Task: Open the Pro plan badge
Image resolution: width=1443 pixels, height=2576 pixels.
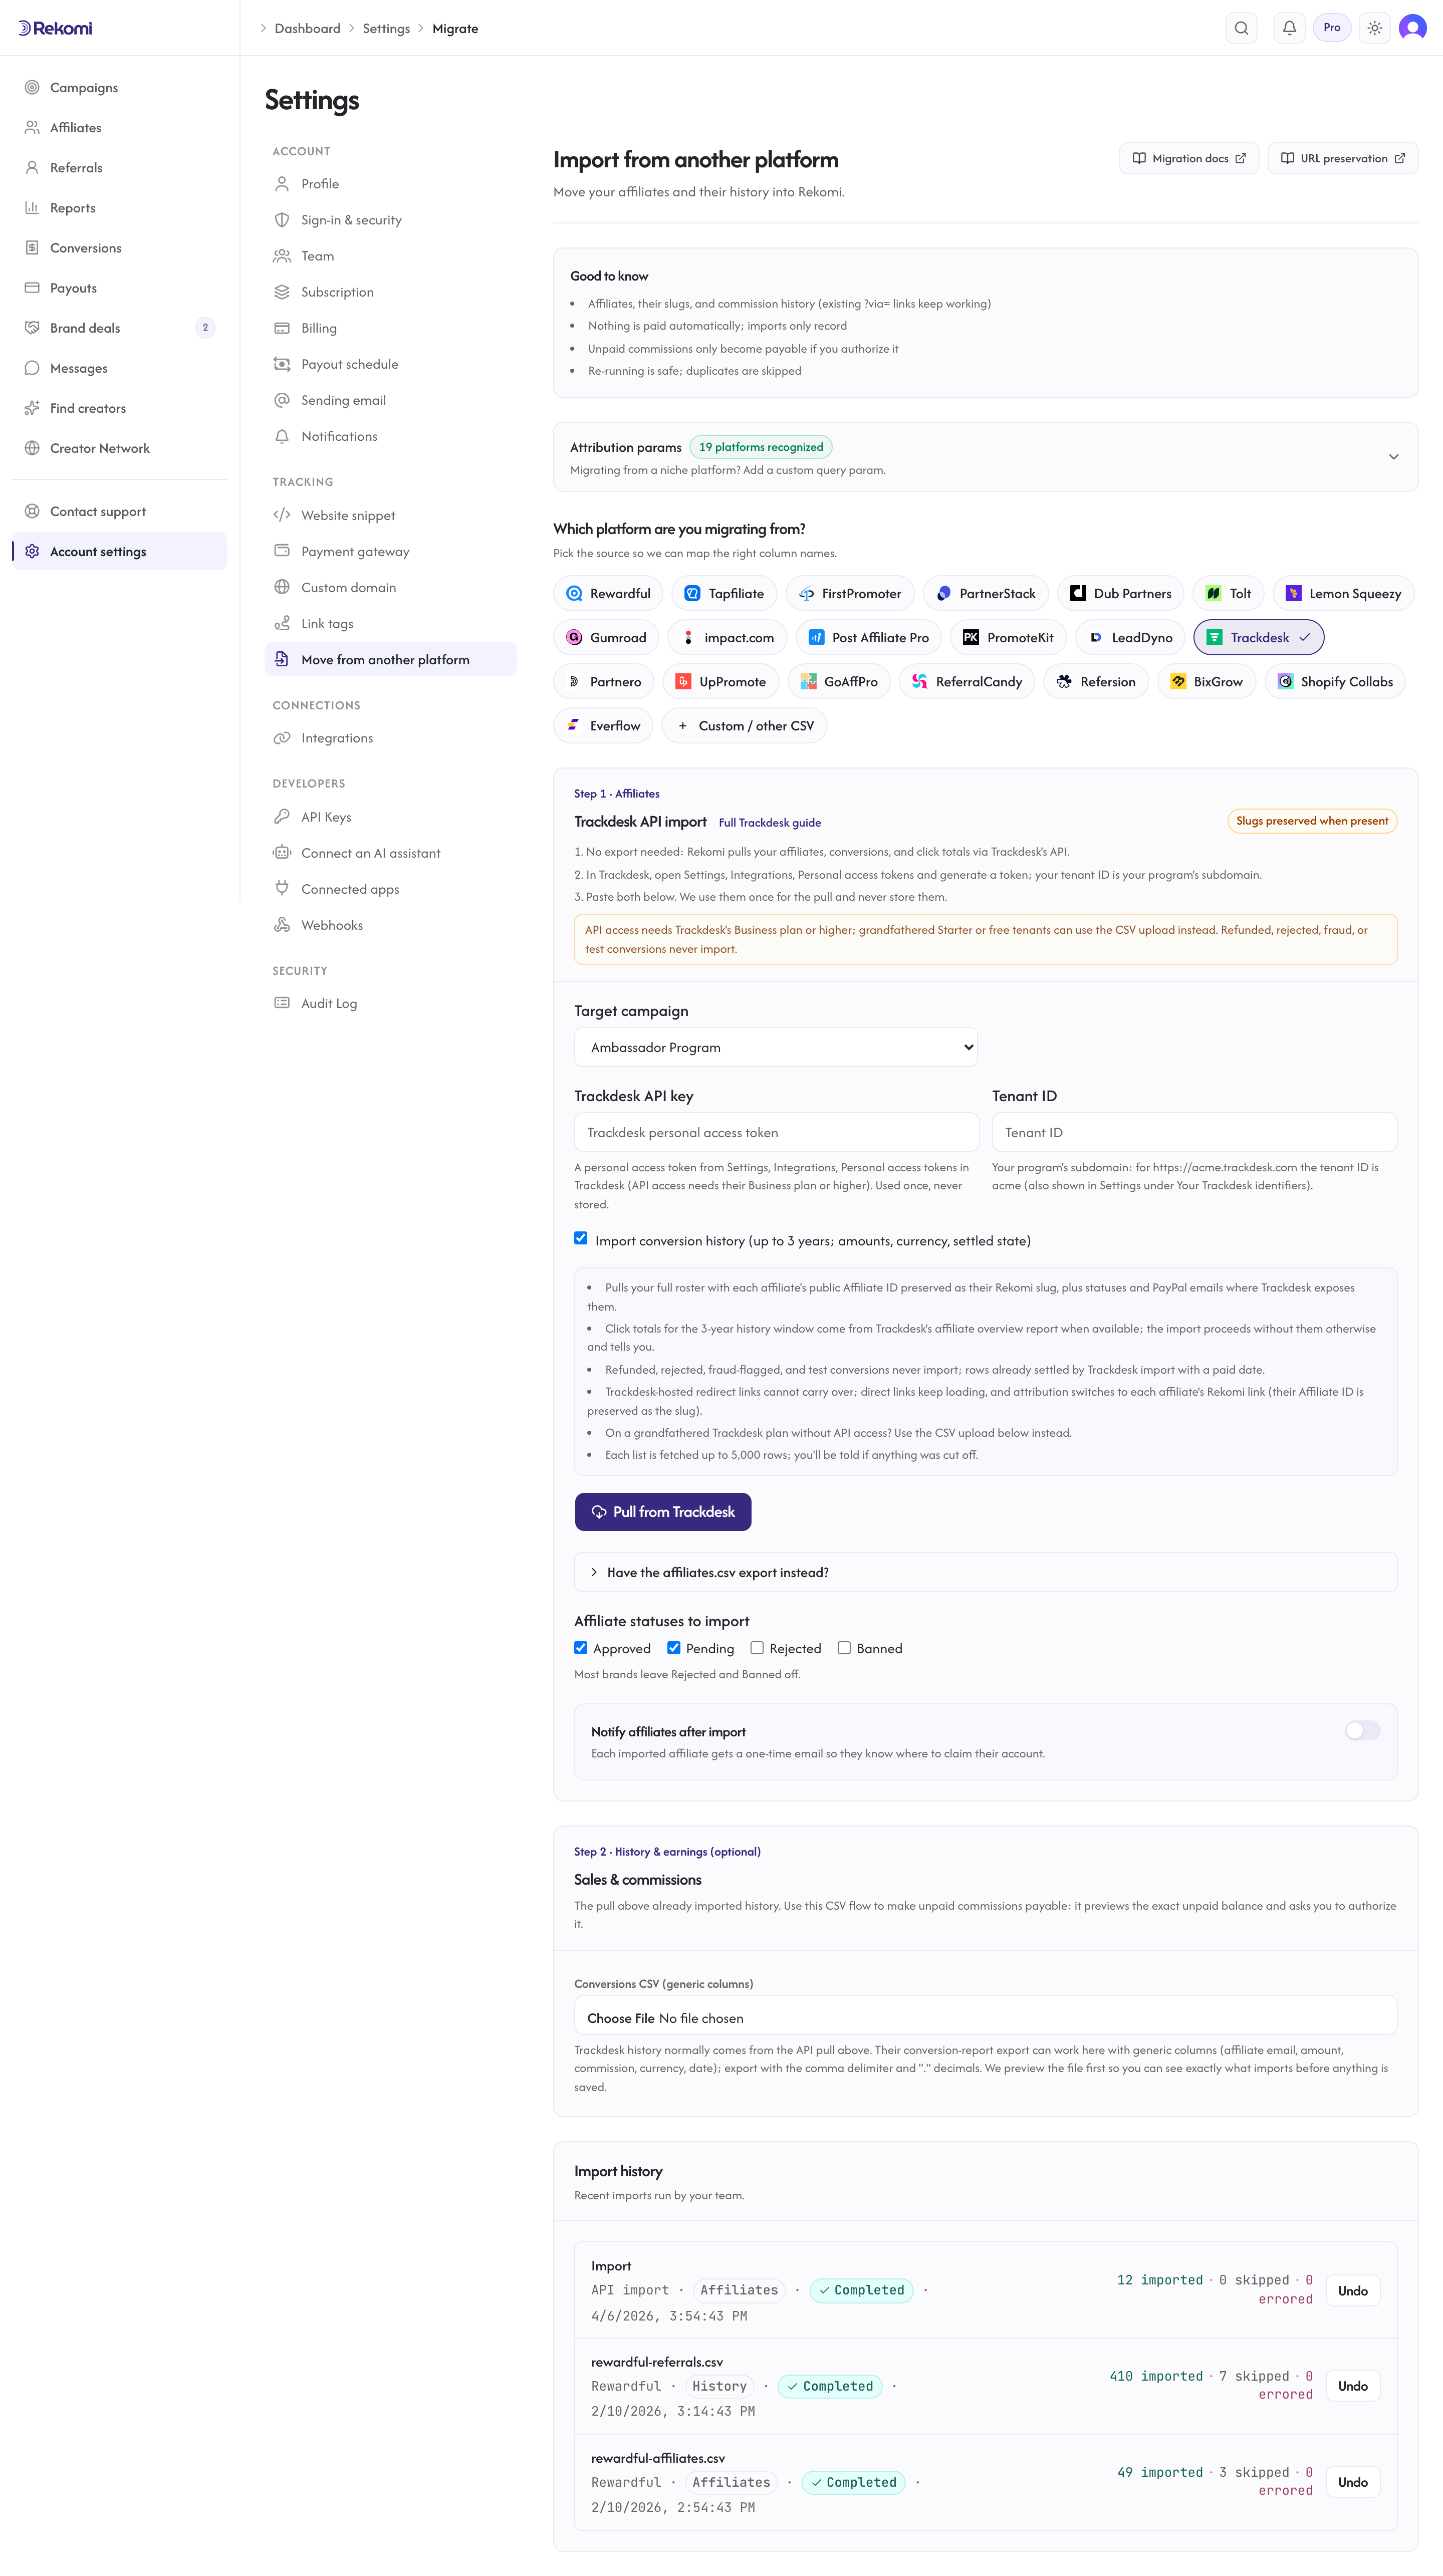Action: 1331,28
